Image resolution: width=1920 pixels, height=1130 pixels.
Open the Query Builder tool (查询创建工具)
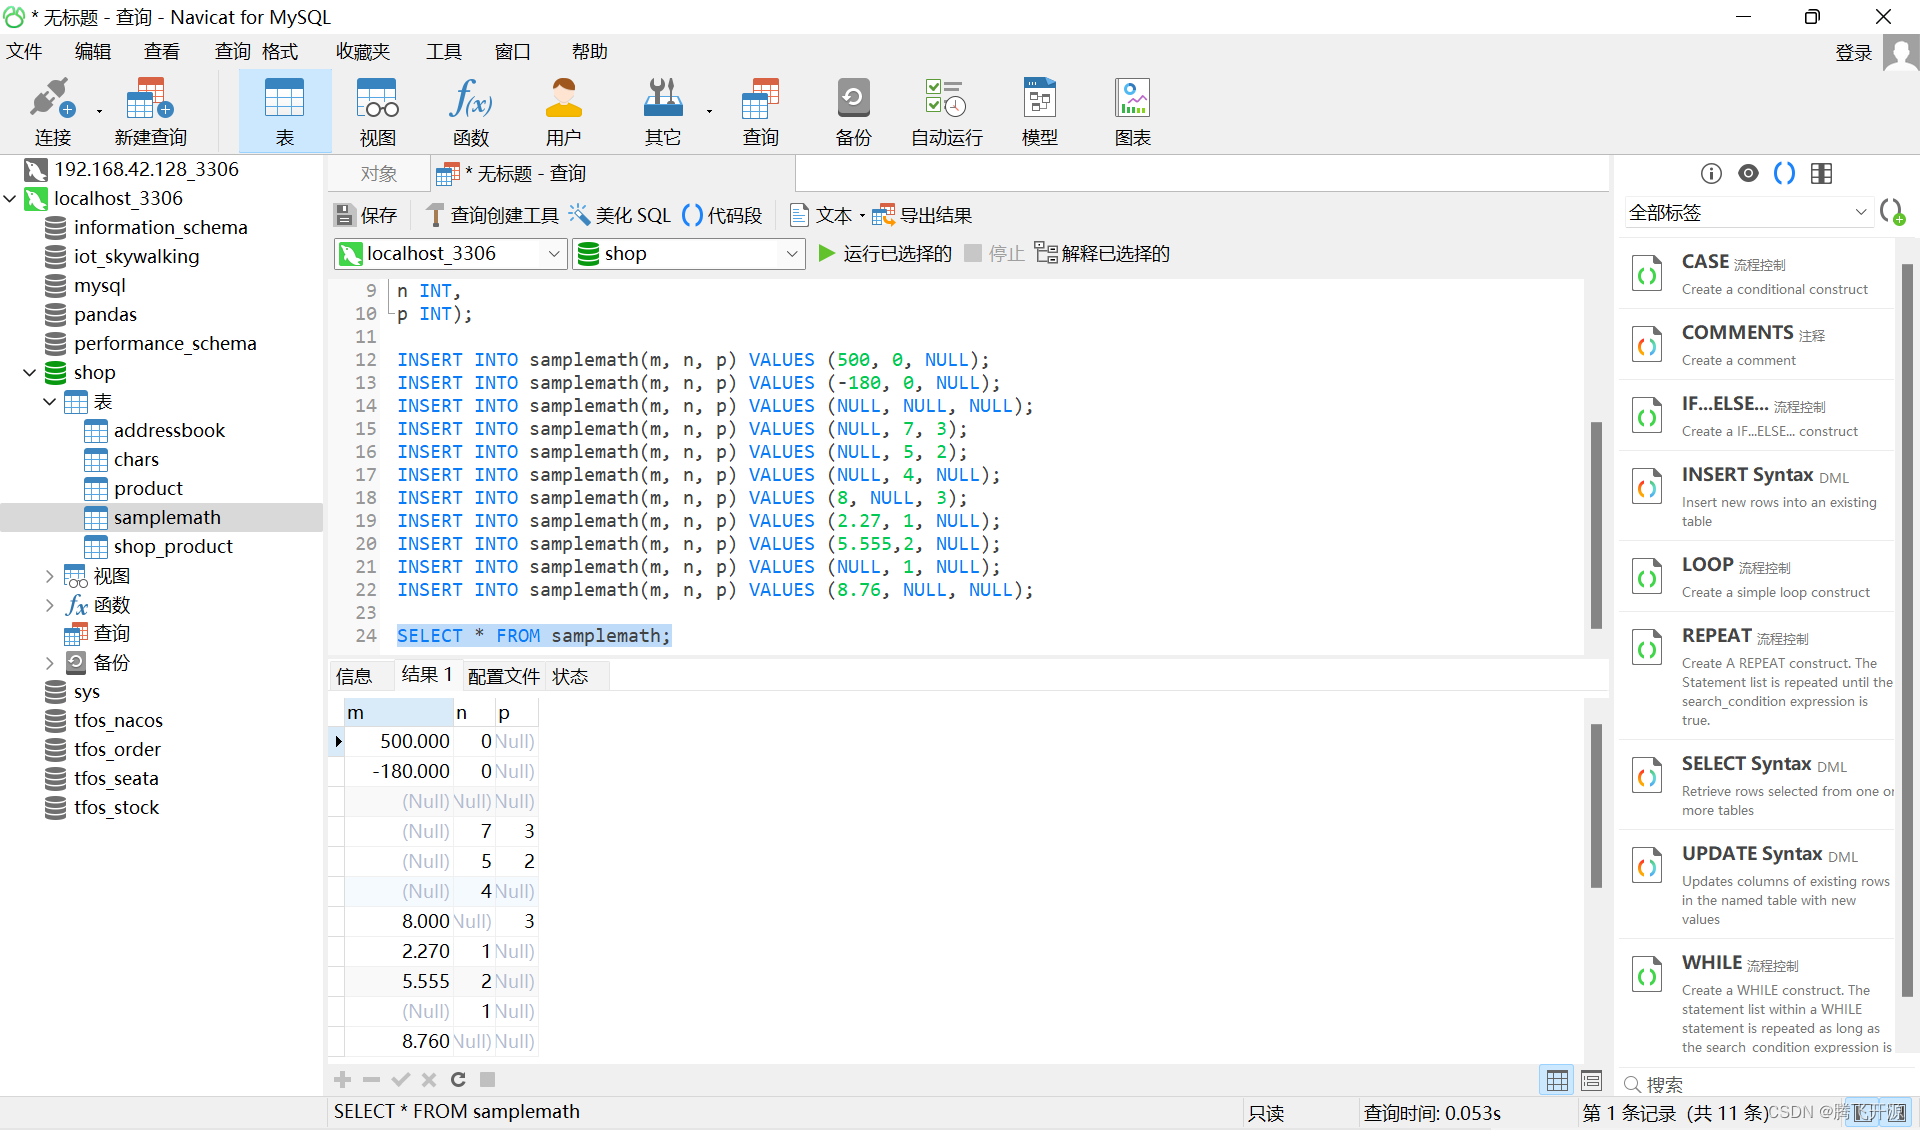(x=492, y=215)
